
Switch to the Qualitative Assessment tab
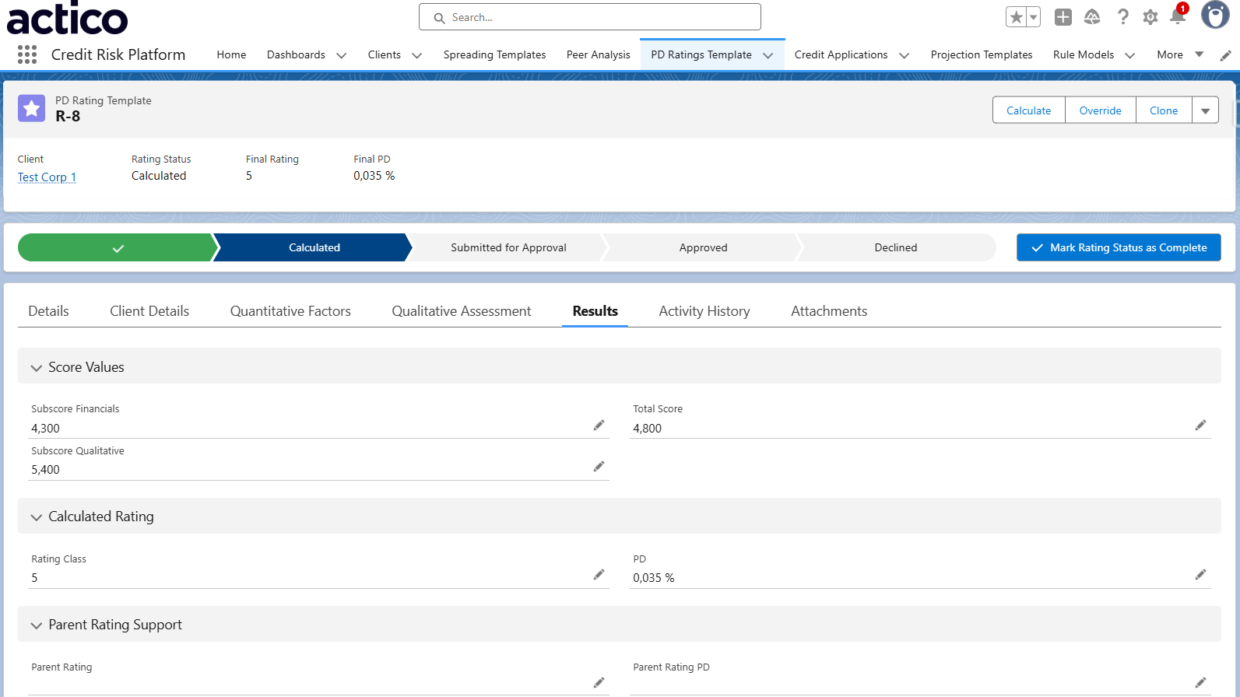click(x=461, y=311)
